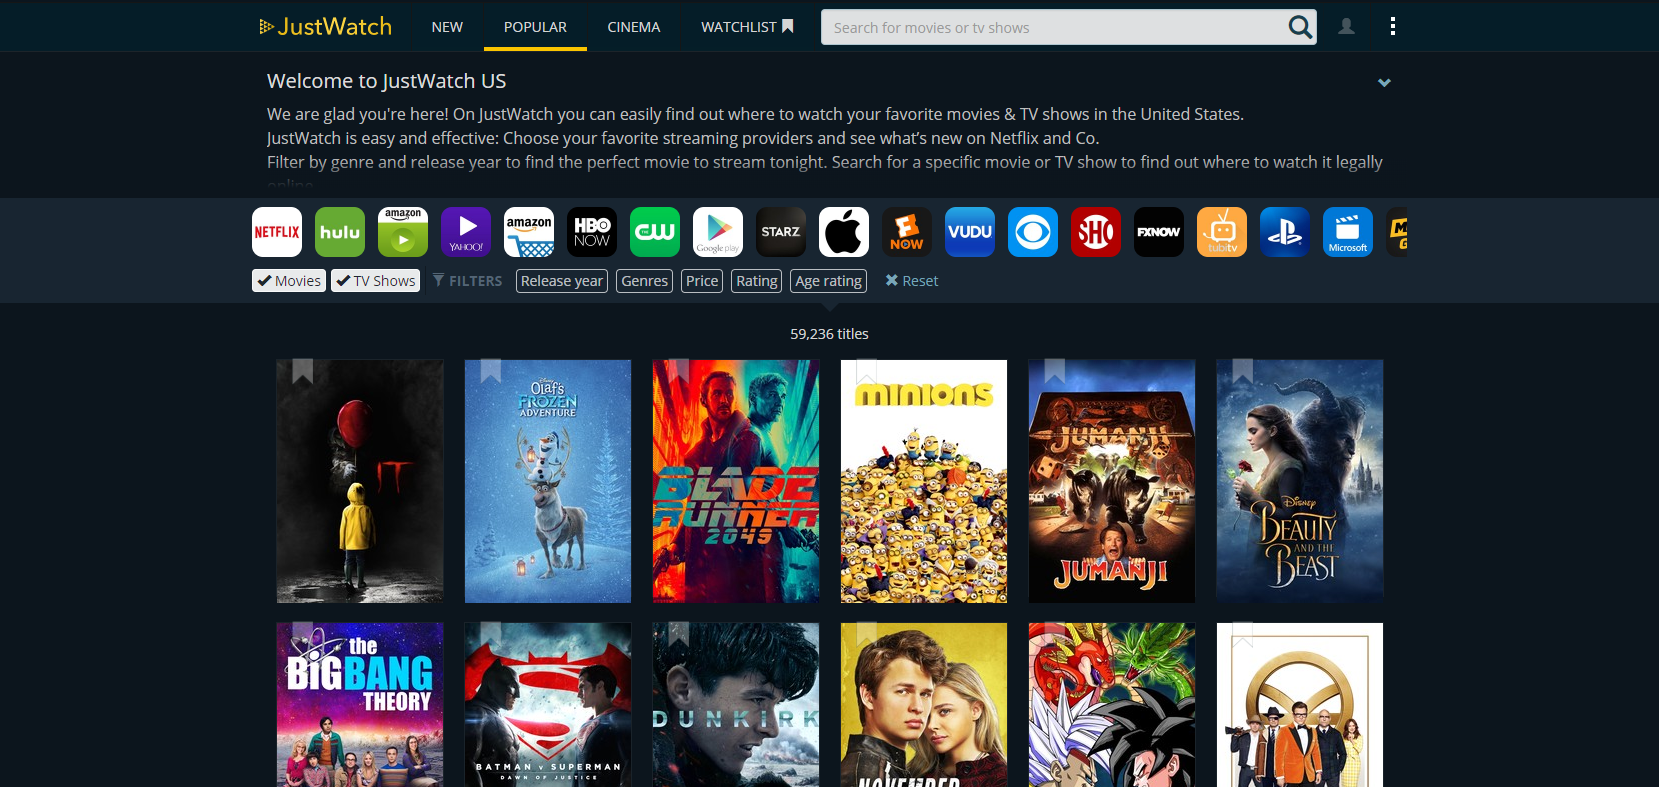1659x787 pixels.
Task: Bookmark Beauty and the Beast
Action: pyautogui.click(x=1242, y=371)
